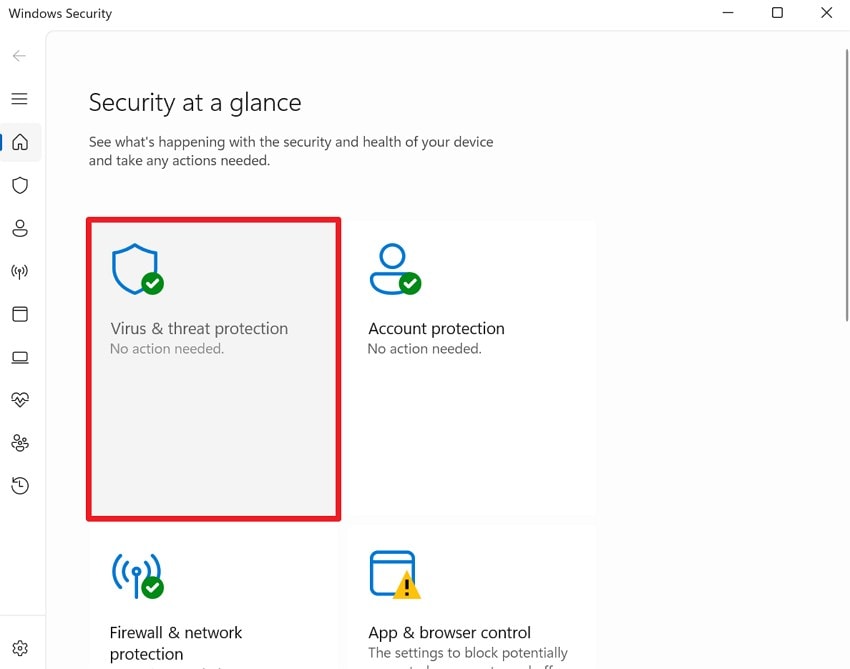Screen dimensions: 850x669
Task: Maximize the Windows Security window
Action: coord(777,13)
